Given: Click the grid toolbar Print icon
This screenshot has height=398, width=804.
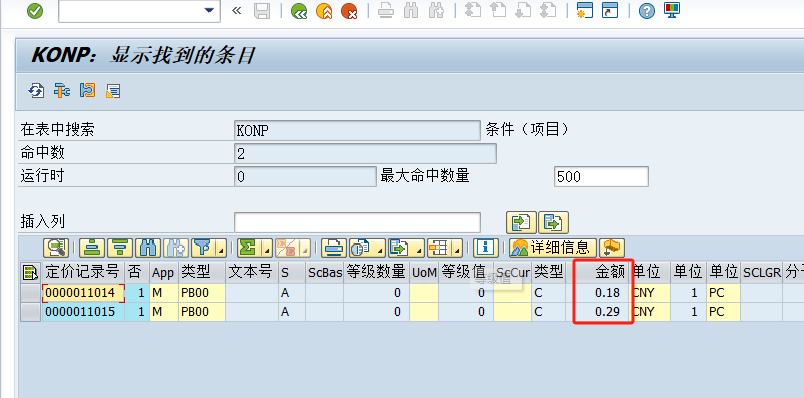Looking at the screenshot, I should (x=334, y=248).
